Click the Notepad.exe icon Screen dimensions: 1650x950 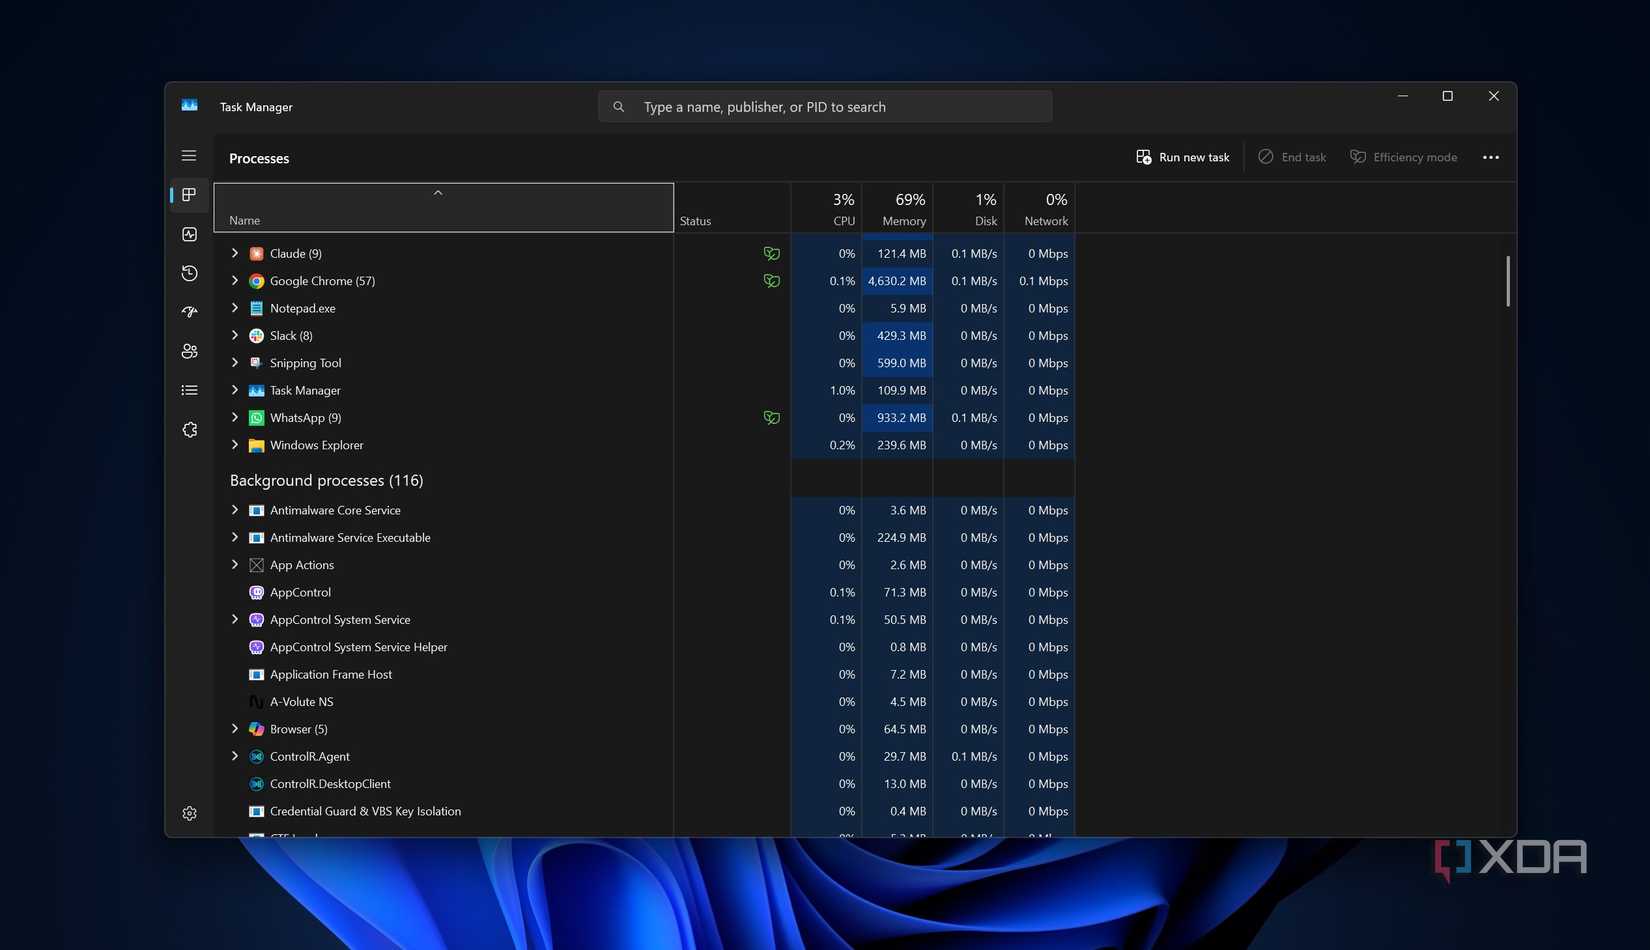point(256,308)
